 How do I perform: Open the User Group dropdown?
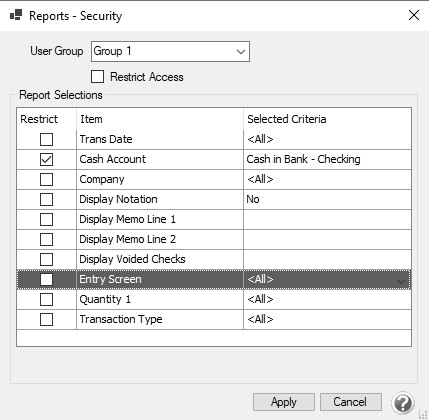pyautogui.click(x=170, y=51)
